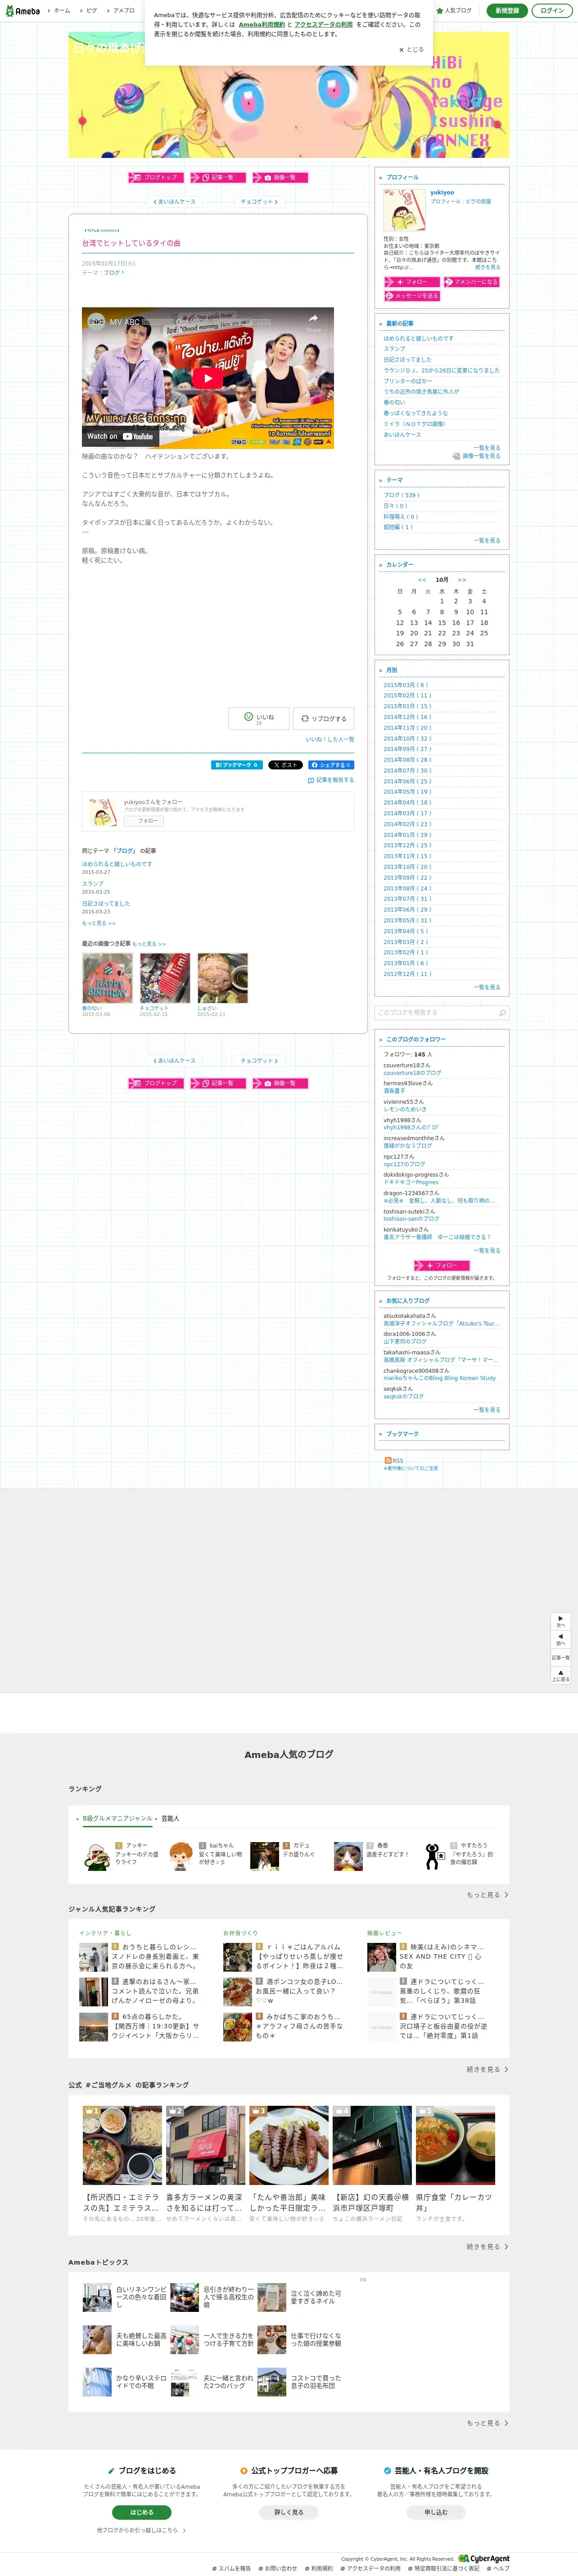Screen dimensions: 578x2576
Task: Click 上に戻る back-to-top arrow
Action: pyautogui.click(x=560, y=1675)
